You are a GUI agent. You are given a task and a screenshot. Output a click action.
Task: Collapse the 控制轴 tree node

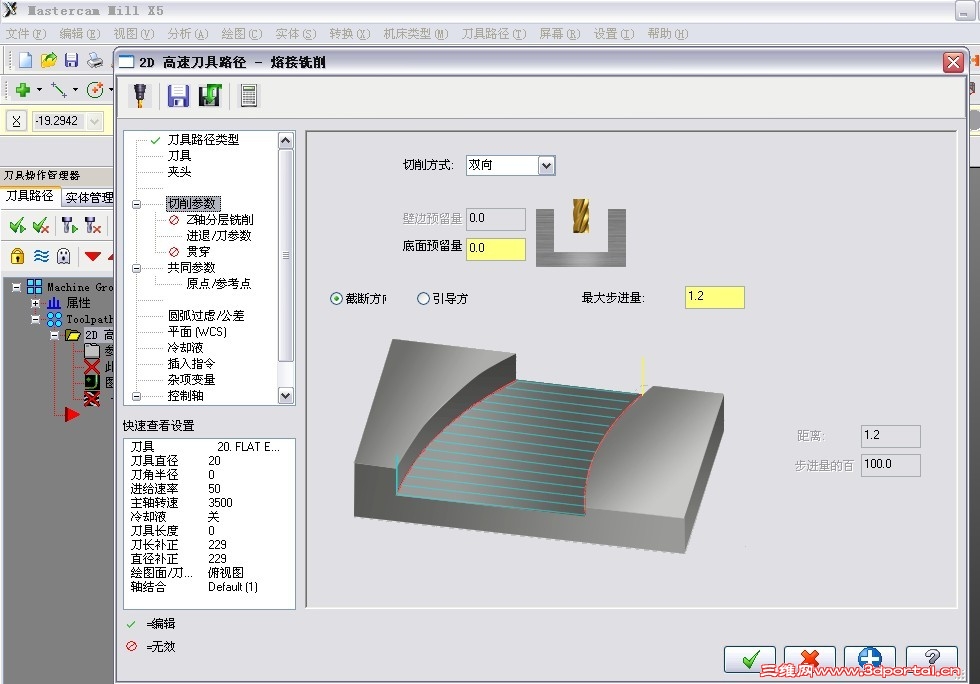[136, 396]
